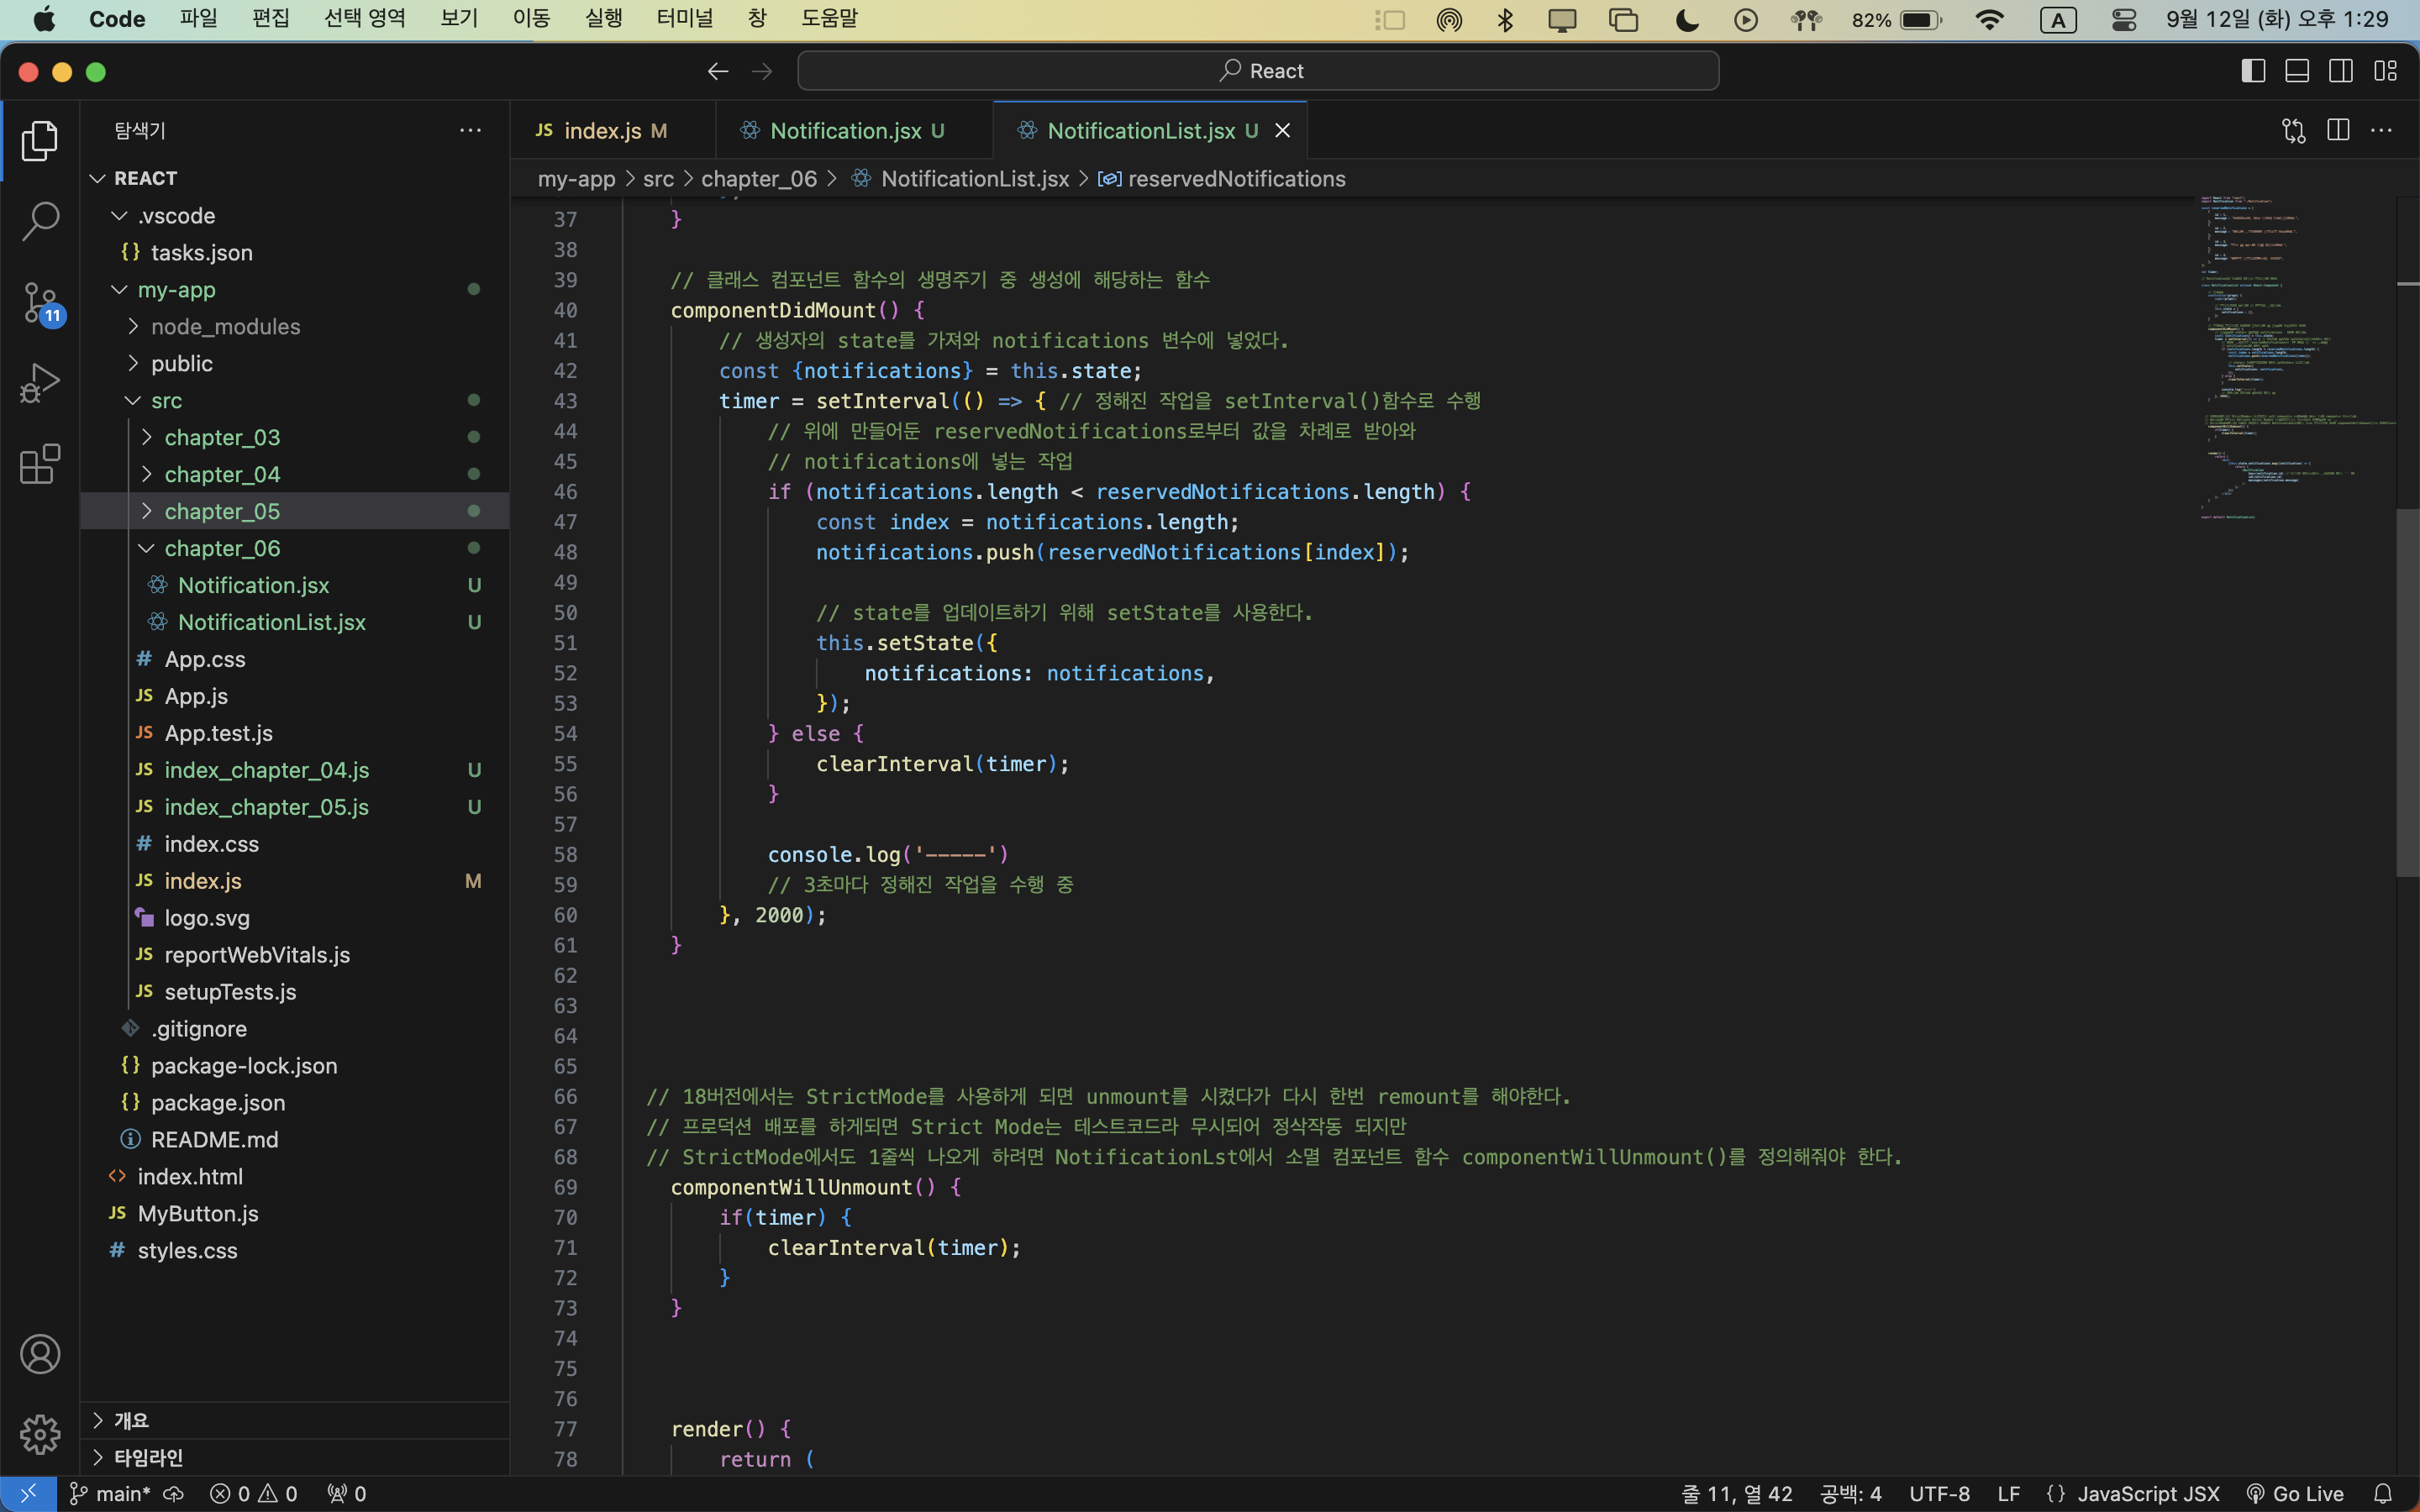Open the Manage settings gear
The height and width of the screenshot is (1512, 2420).
point(40,1434)
